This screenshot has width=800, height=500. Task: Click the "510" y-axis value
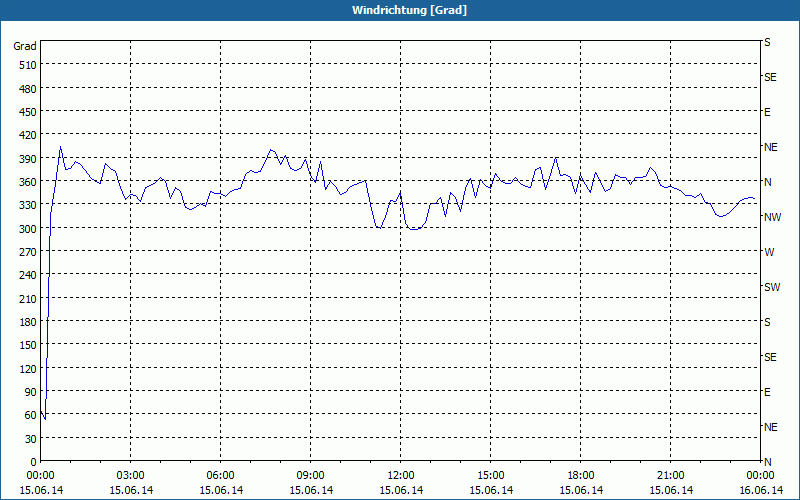coord(28,65)
